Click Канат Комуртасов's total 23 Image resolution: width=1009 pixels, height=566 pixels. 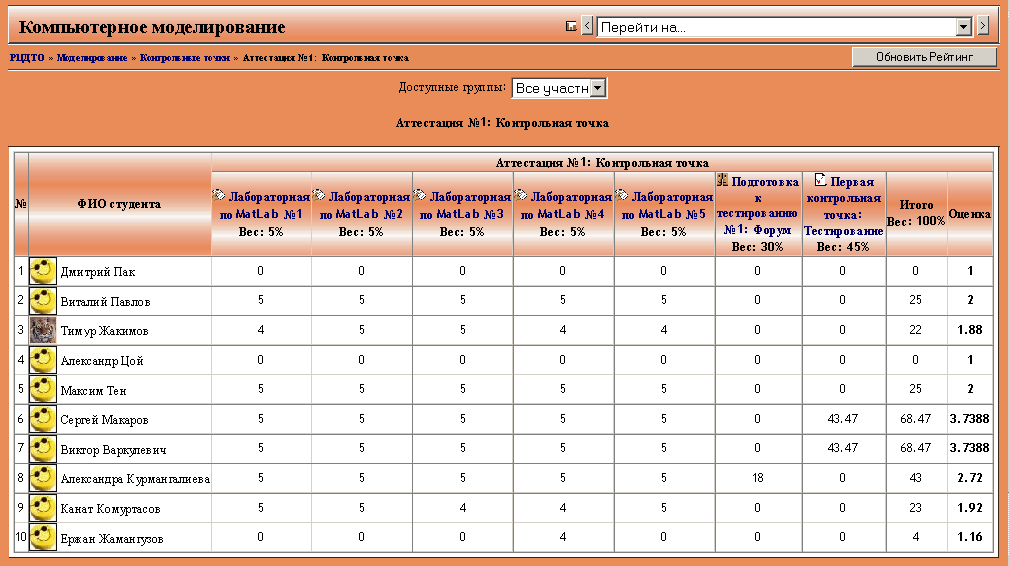click(x=916, y=507)
